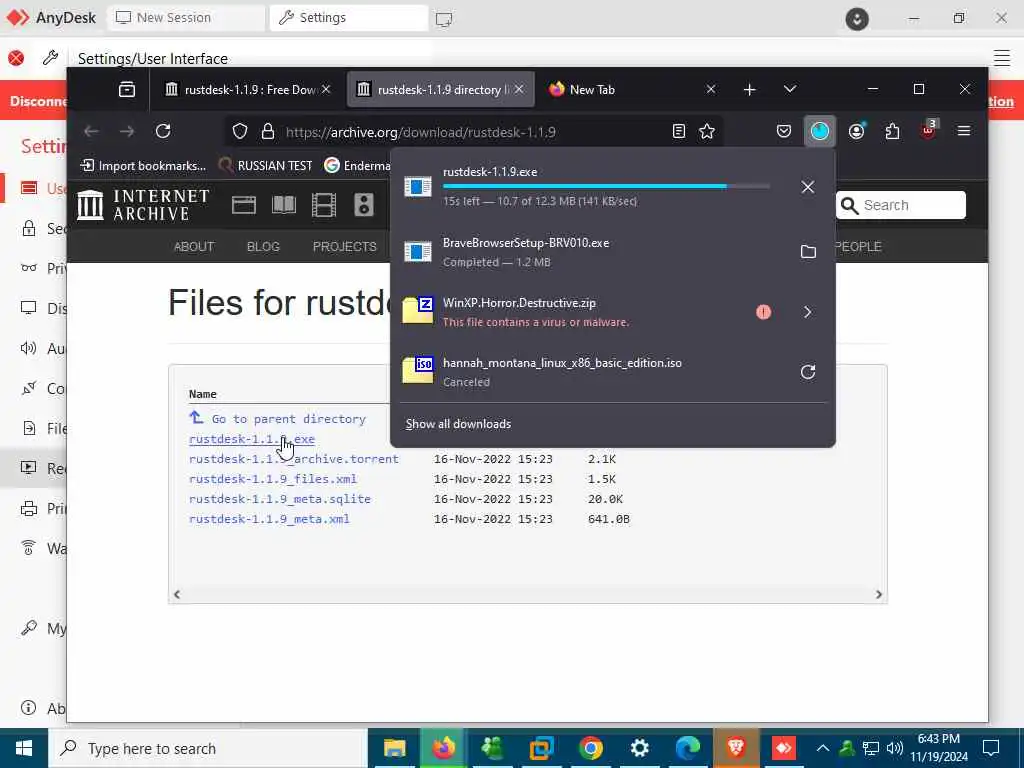The image size is (1024, 768).
Task: Retry the hannah_montana iso download
Action: pyautogui.click(x=808, y=372)
